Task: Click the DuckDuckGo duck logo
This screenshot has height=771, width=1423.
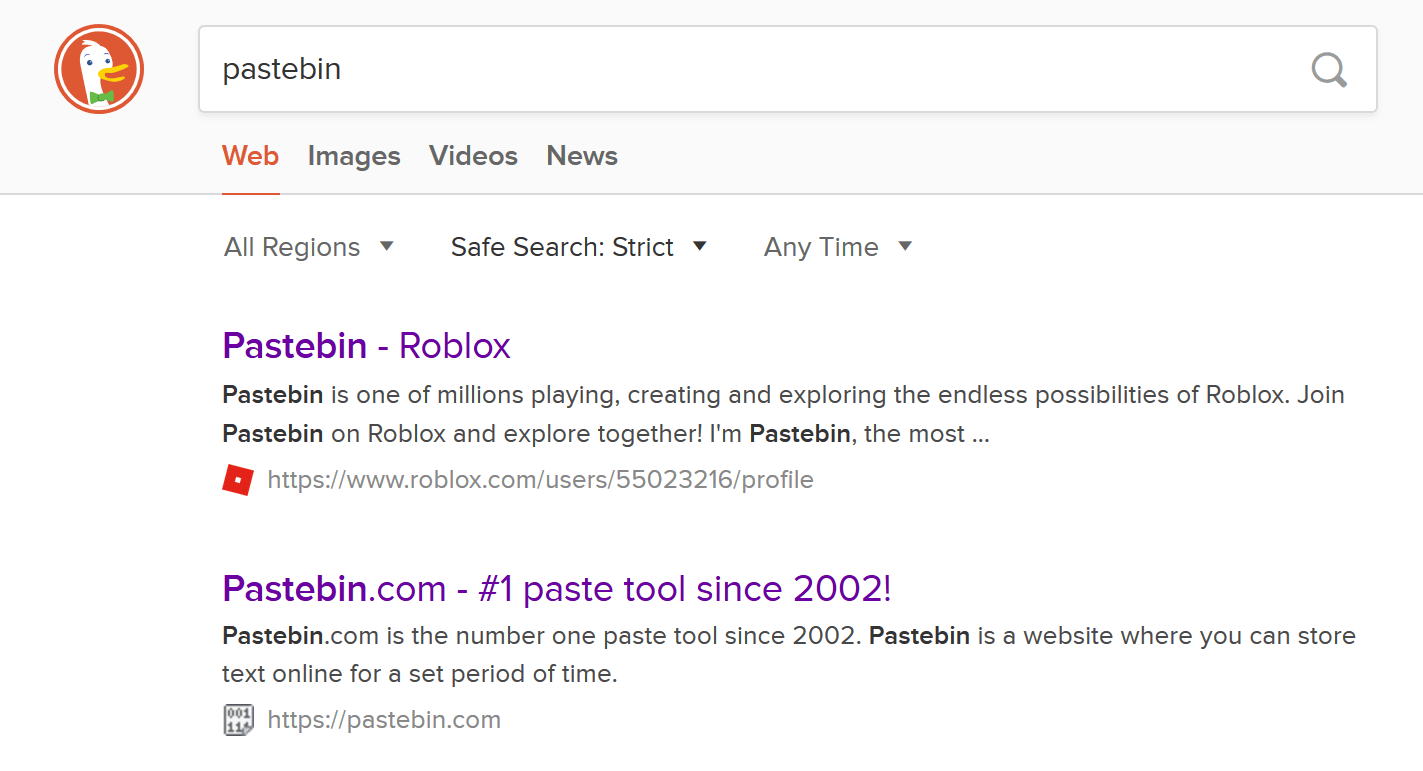Action: coord(98,68)
